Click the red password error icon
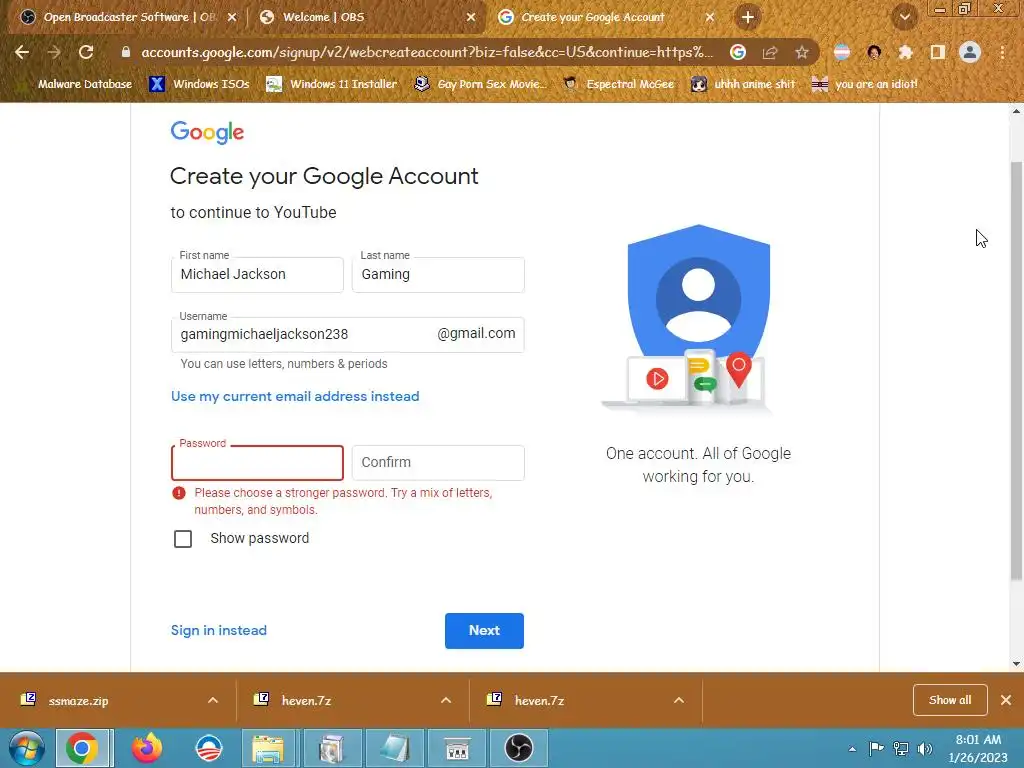This screenshot has height=768, width=1024. [179, 493]
